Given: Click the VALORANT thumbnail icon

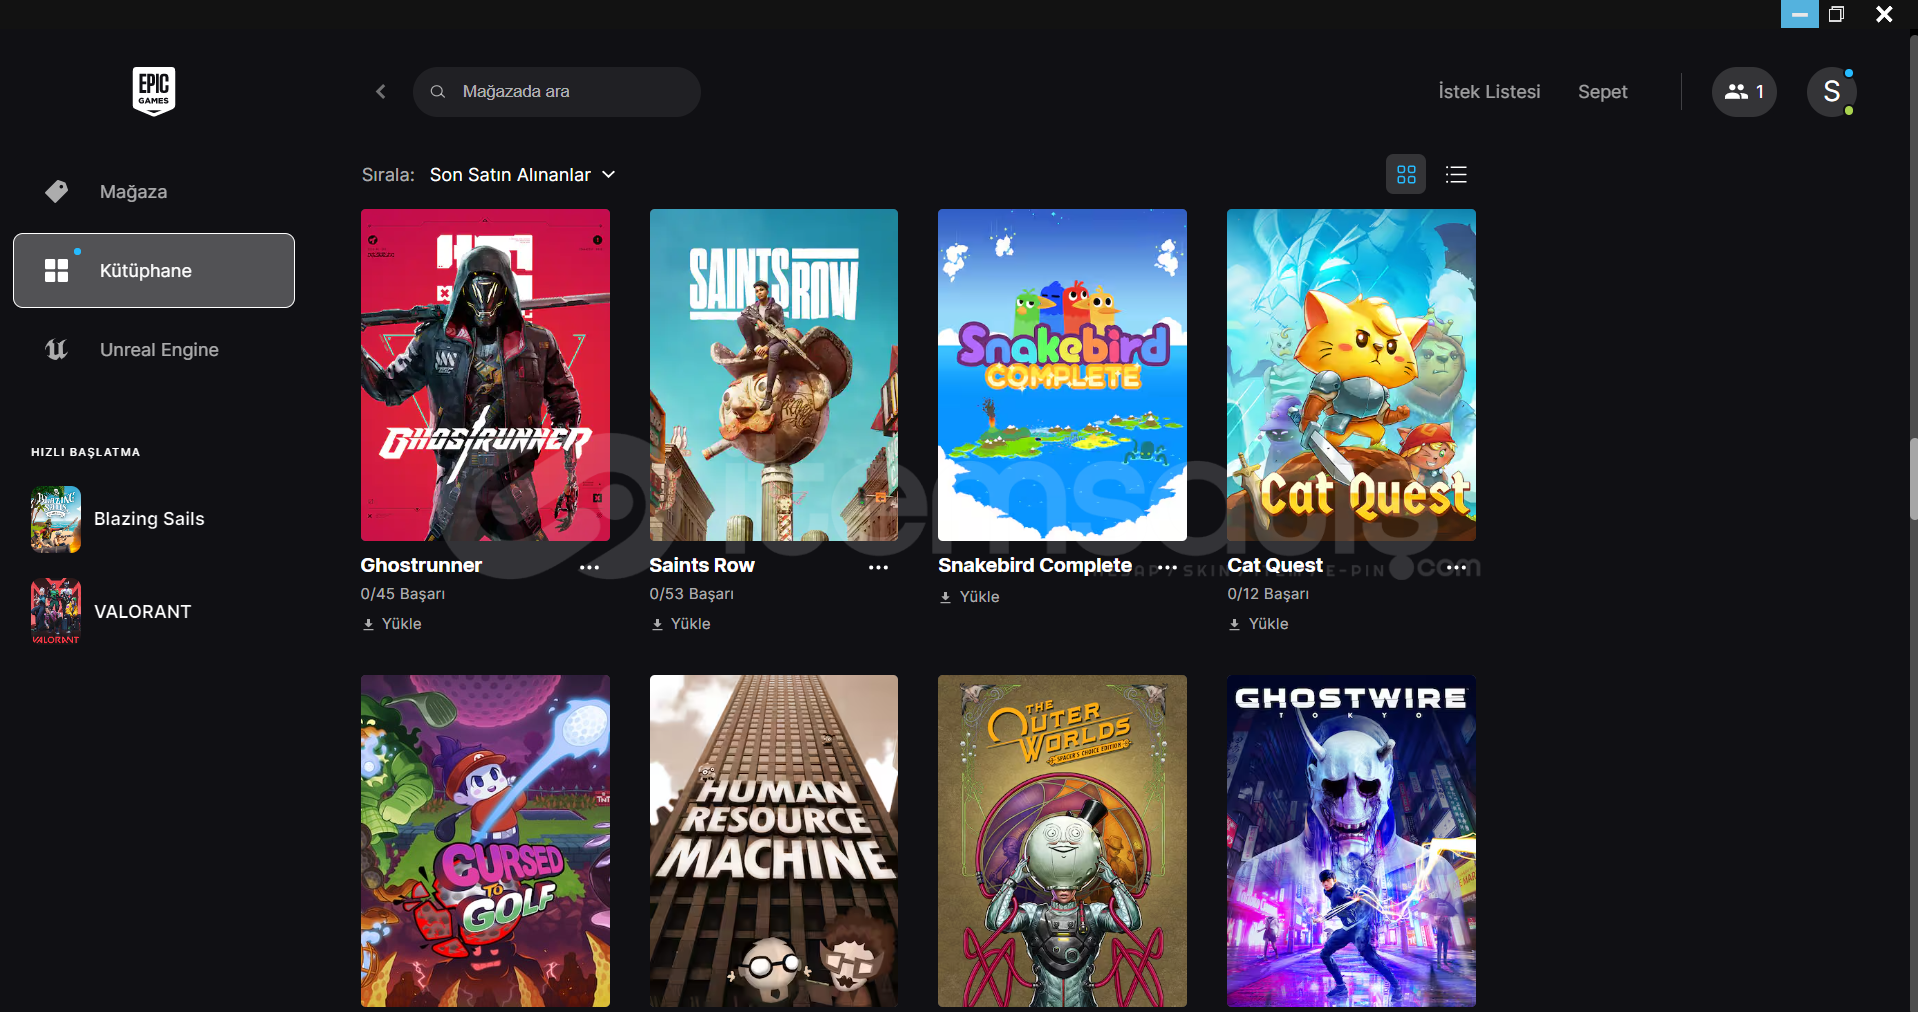Looking at the screenshot, I should (56, 612).
